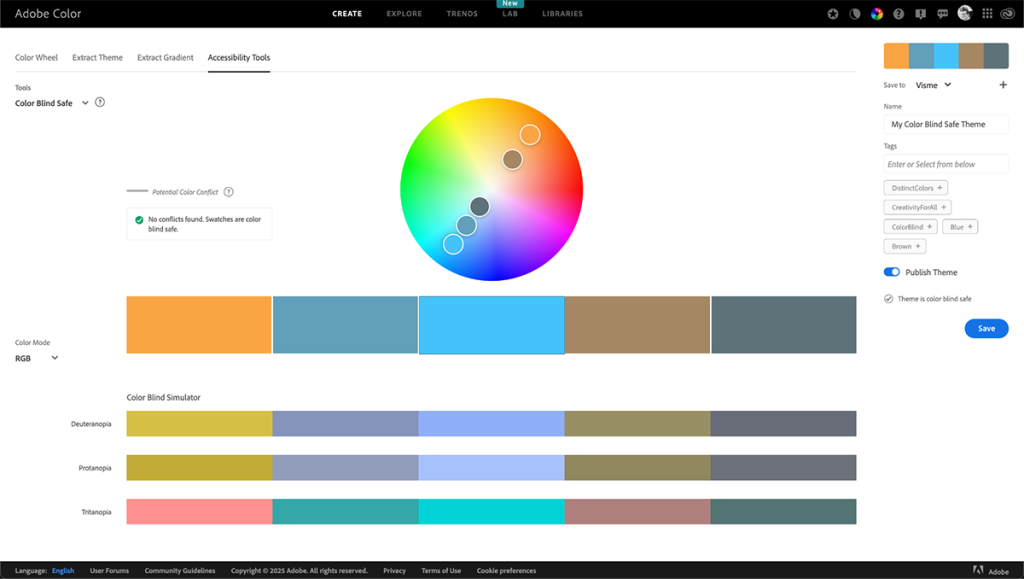Add the ColorBlind tag with its plus button

929,226
